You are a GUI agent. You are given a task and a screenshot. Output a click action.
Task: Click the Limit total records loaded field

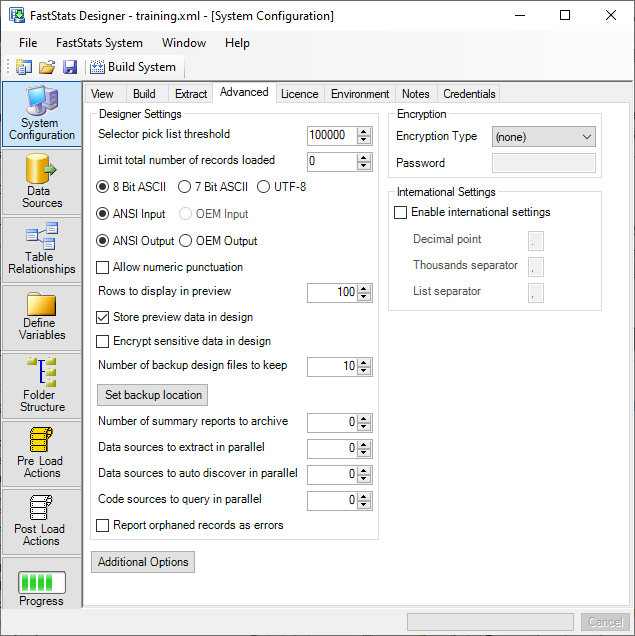click(x=333, y=161)
